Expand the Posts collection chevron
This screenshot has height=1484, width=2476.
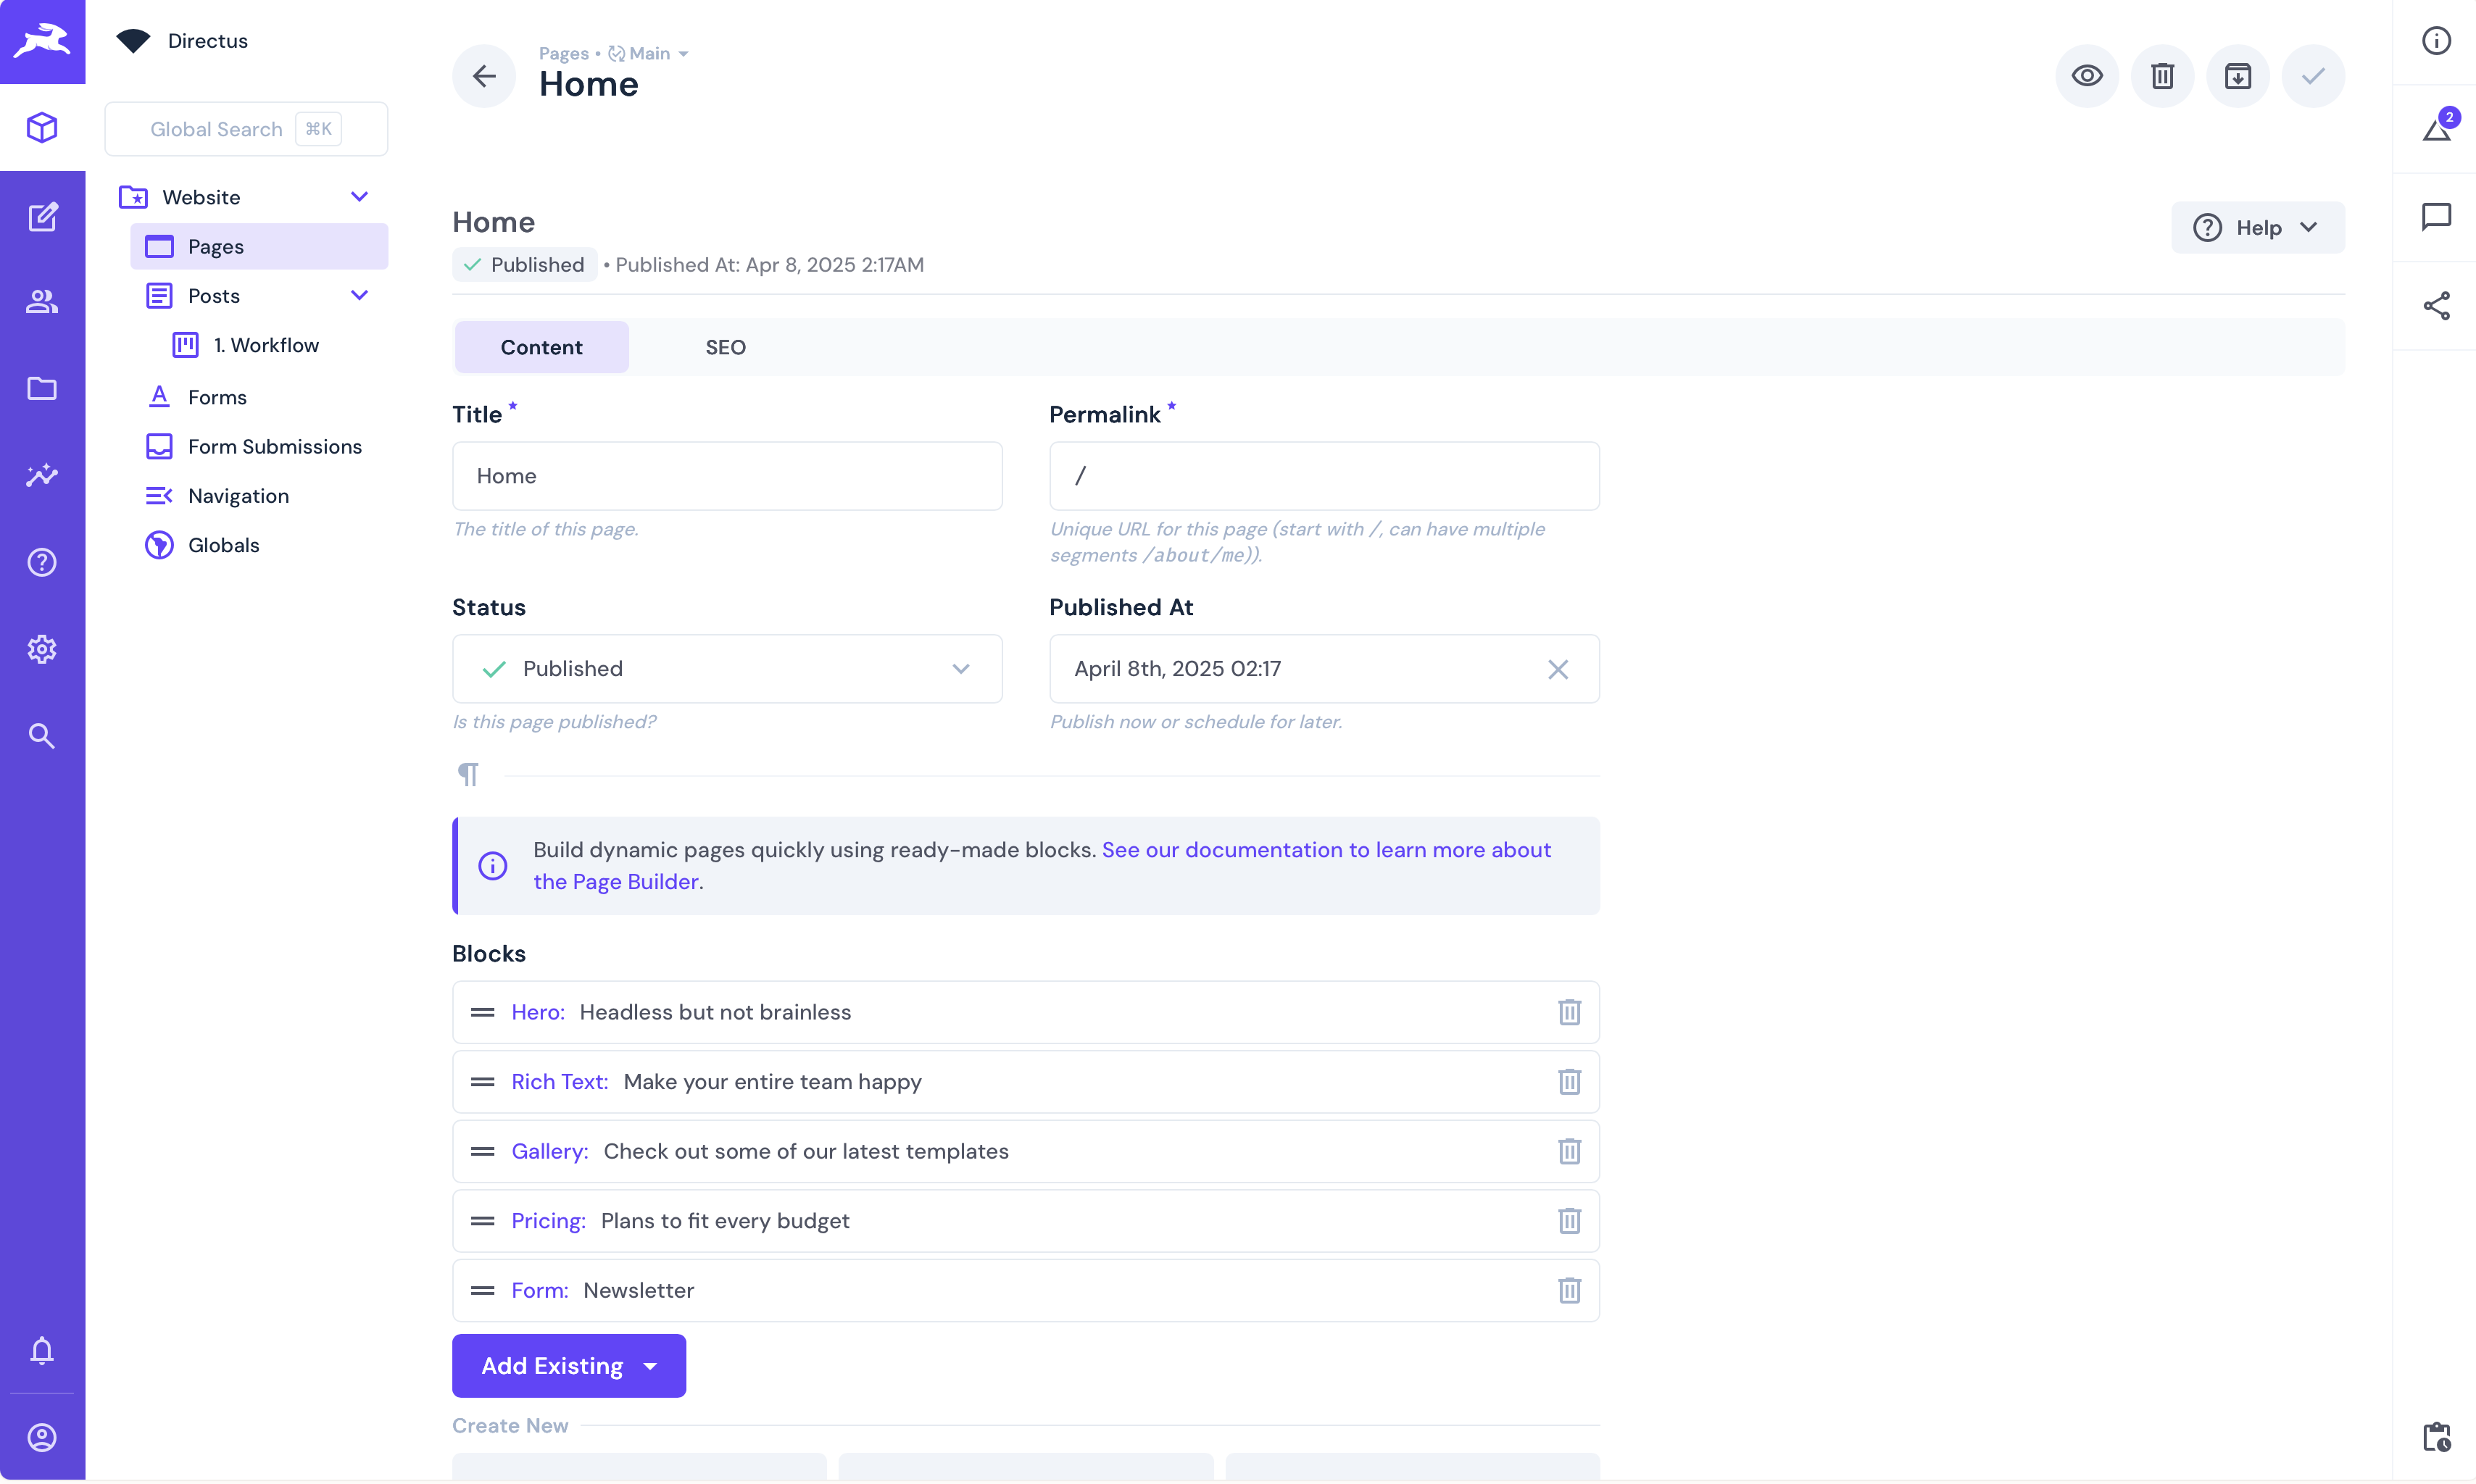pyautogui.click(x=361, y=295)
